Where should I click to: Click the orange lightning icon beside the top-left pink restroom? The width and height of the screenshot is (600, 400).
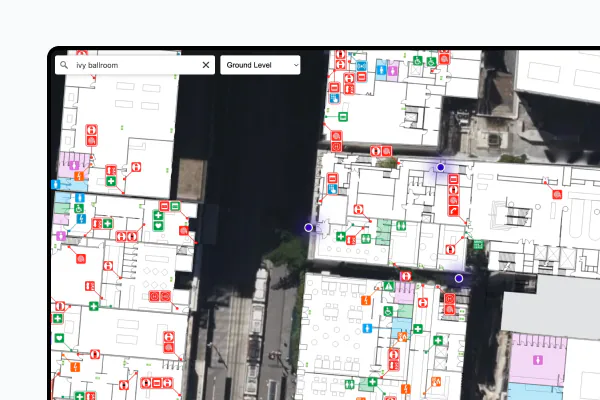click(x=79, y=176)
